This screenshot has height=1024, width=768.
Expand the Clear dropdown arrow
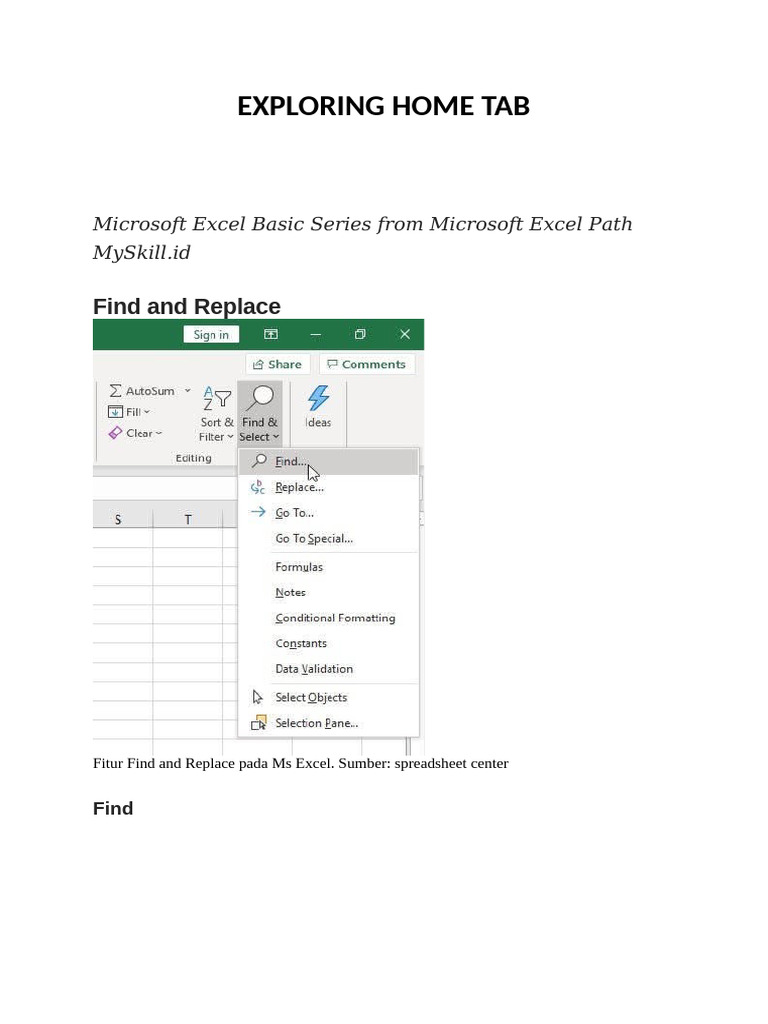point(159,433)
